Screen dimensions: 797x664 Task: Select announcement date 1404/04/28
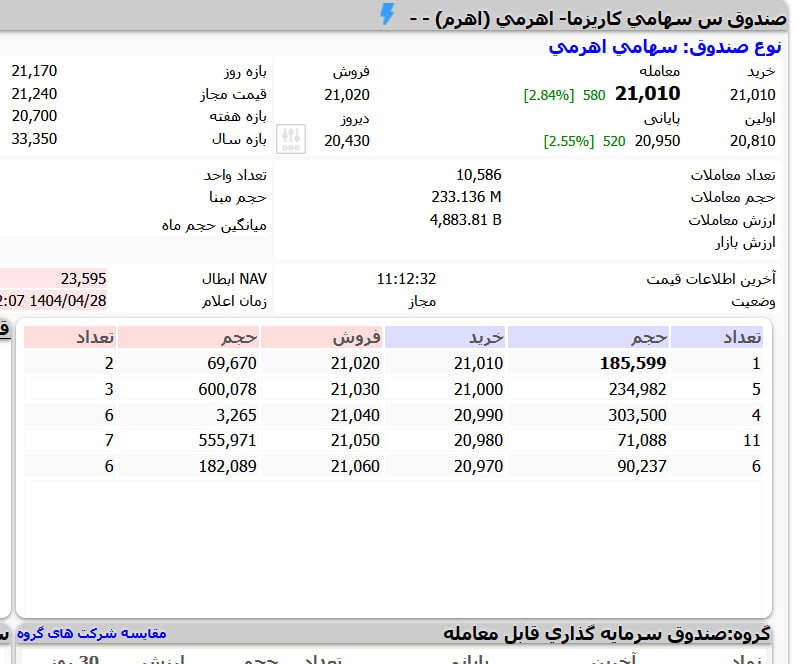(68, 300)
